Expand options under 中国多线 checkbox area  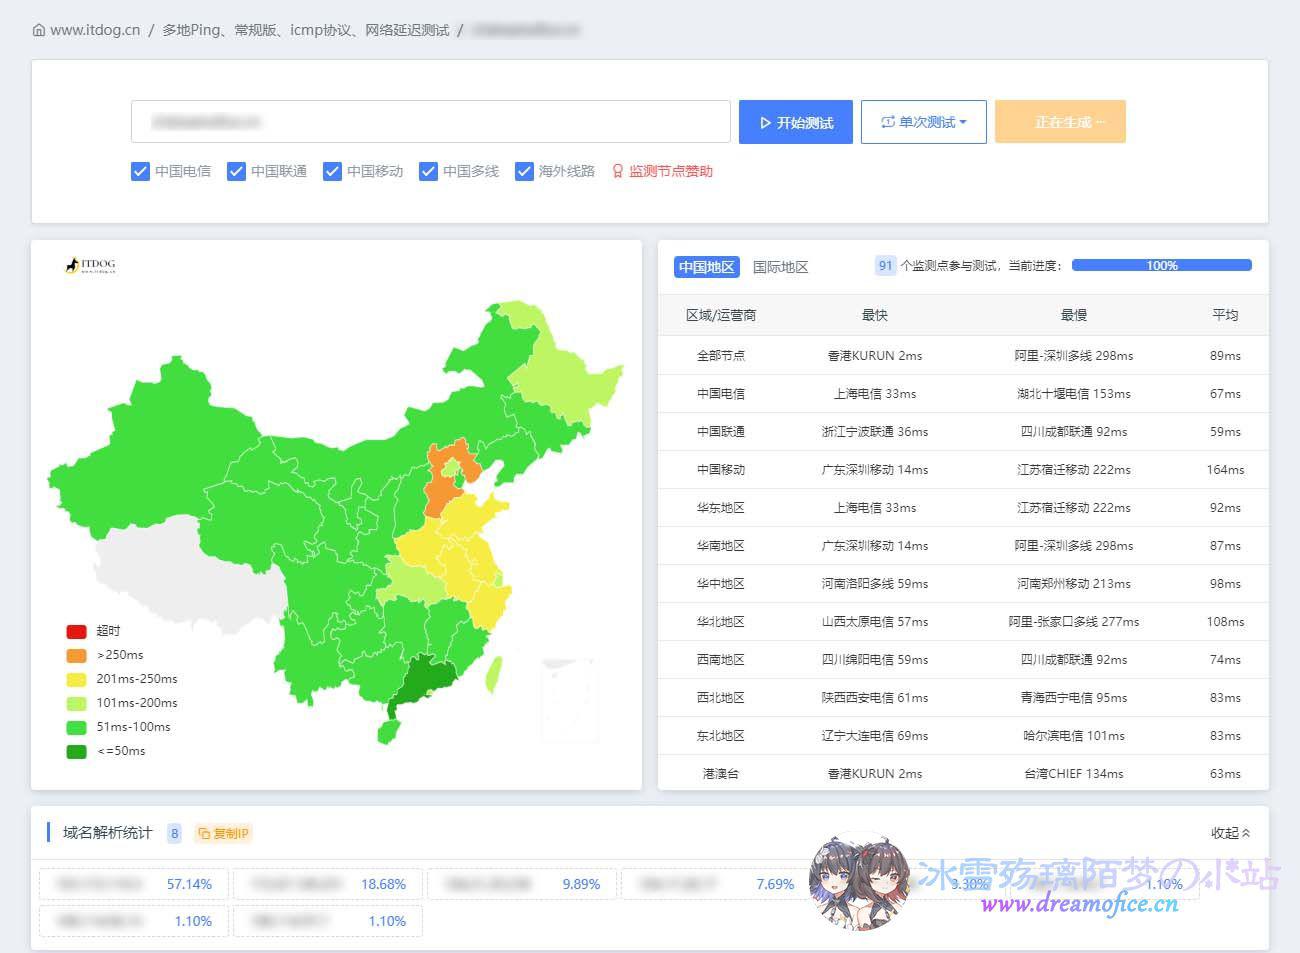pyautogui.click(x=428, y=171)
